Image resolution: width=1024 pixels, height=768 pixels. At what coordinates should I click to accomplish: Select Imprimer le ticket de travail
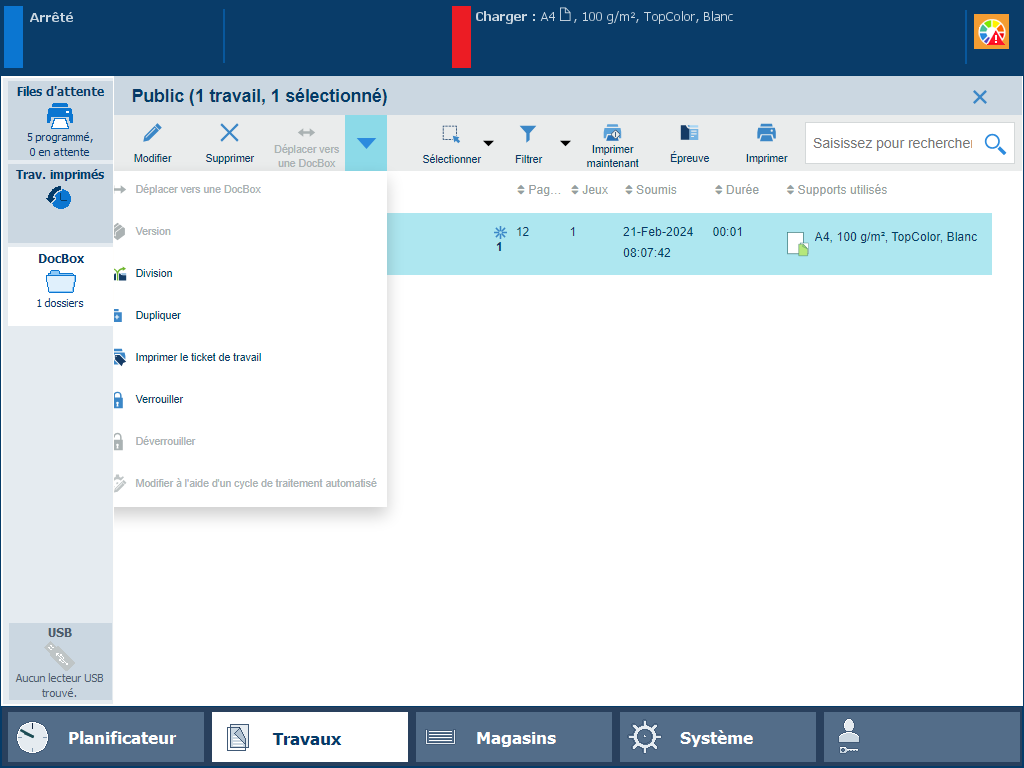(x=198, y=357)
